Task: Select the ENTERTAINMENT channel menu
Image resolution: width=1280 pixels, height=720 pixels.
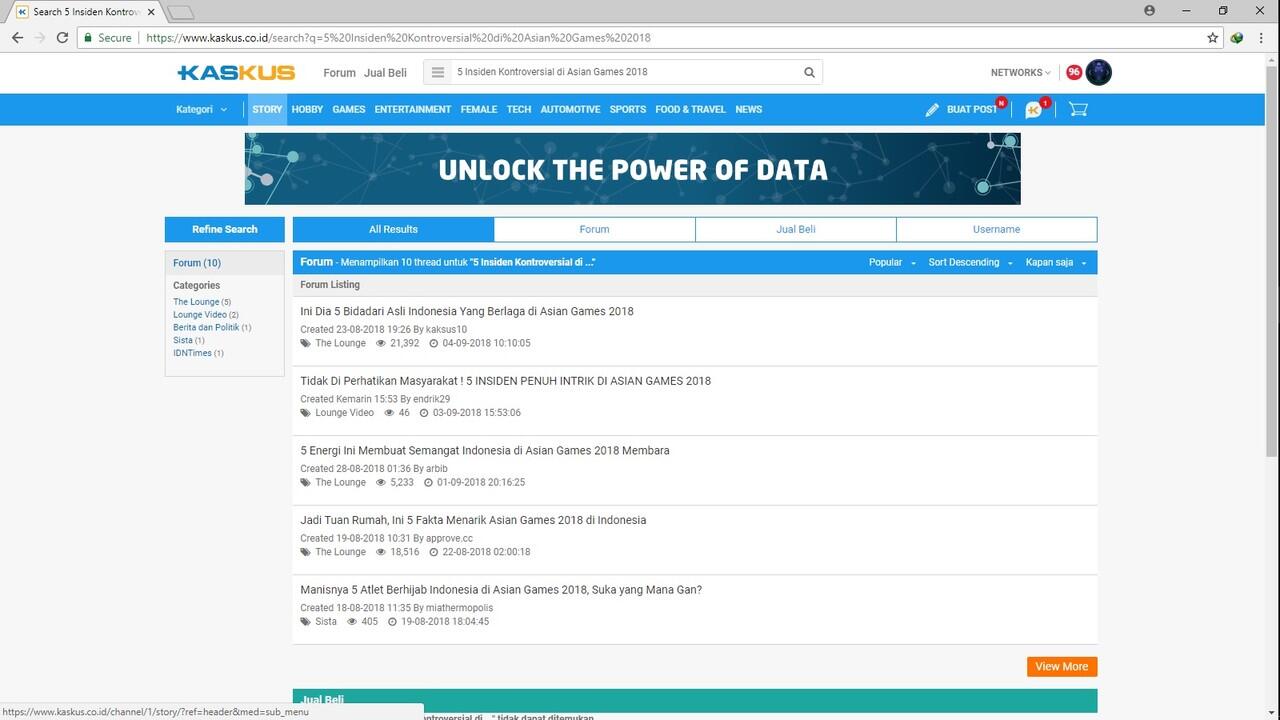Action: pos(413,109)
